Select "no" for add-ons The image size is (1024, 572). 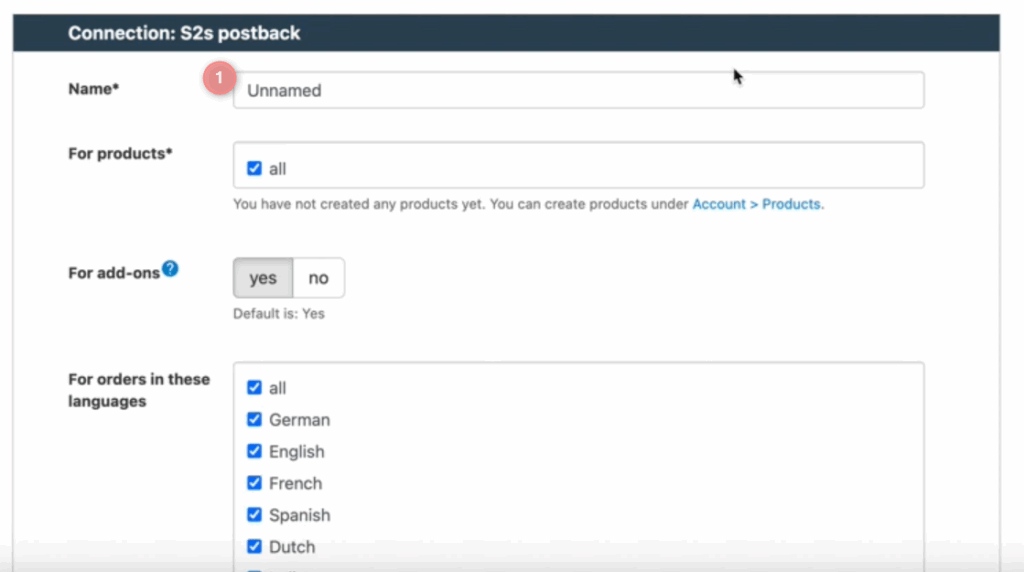[x=318, y=278]
